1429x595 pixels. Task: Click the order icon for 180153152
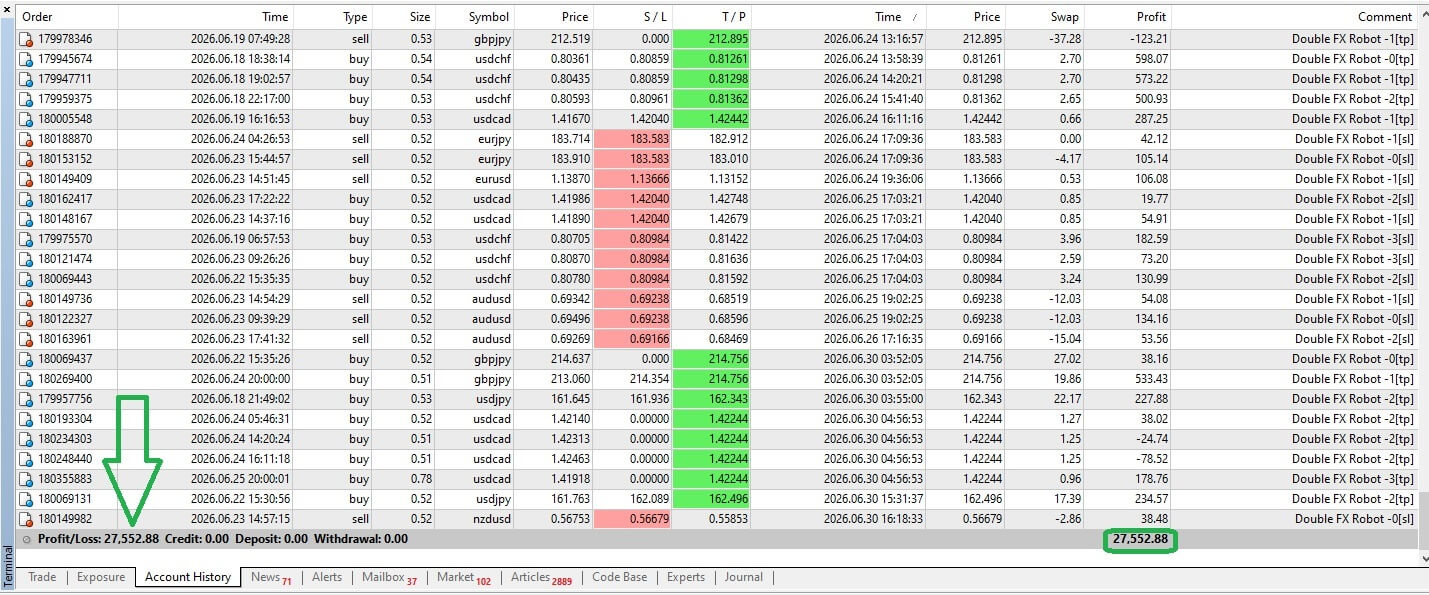pyautogui.click(x=26, y=159)
